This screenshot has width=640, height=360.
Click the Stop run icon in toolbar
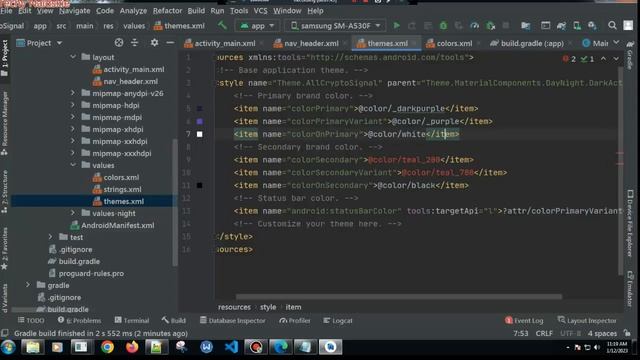506,26
